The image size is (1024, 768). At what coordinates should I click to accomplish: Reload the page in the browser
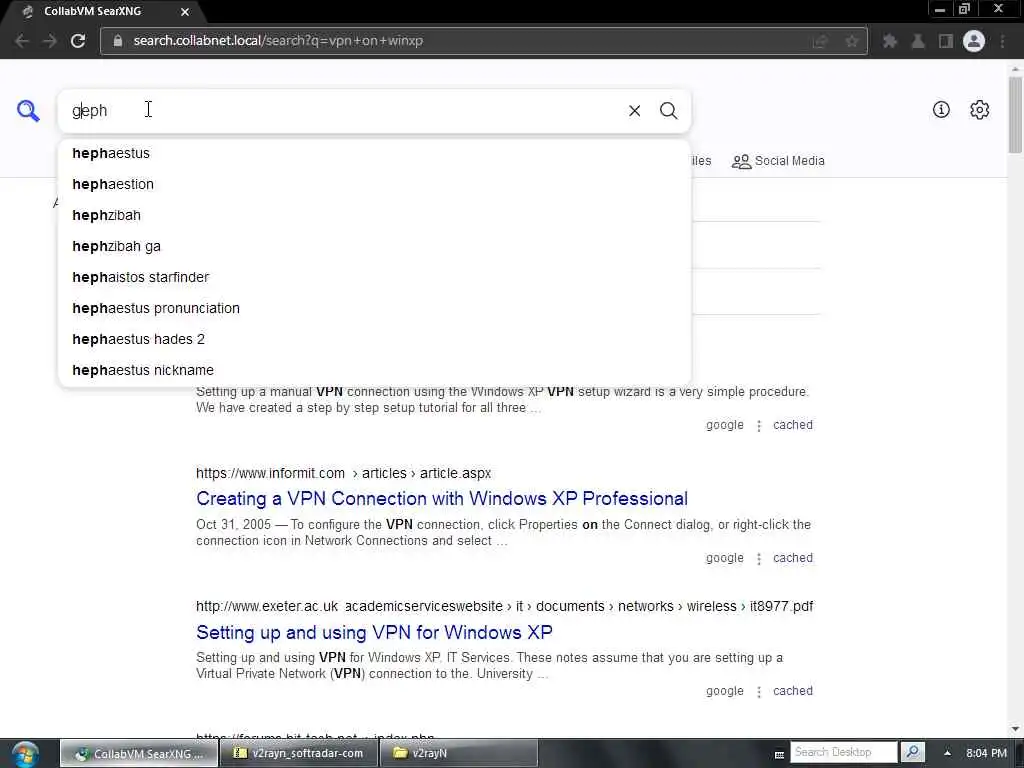[x=78, y=40]
